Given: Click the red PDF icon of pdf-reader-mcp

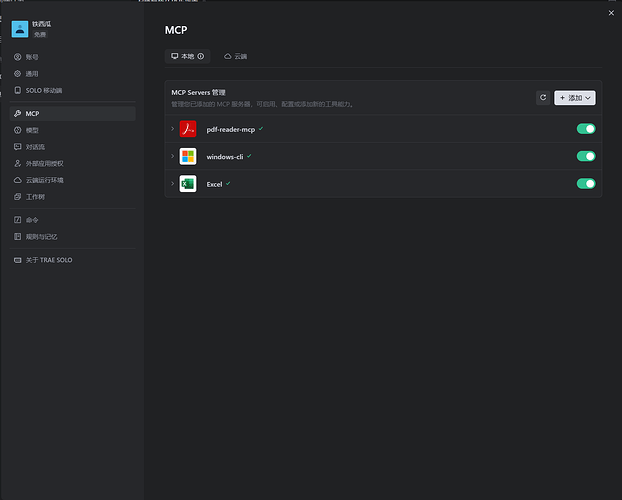Looking at the screenshot, I should 188,129.
